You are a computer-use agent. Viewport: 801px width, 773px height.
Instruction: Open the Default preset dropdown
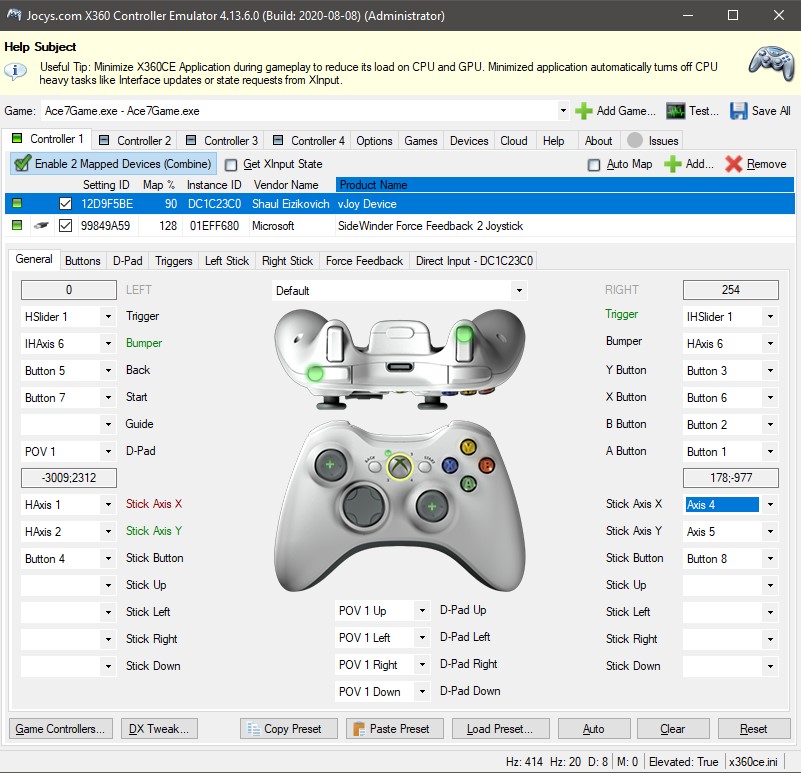[x=519, y=291]
